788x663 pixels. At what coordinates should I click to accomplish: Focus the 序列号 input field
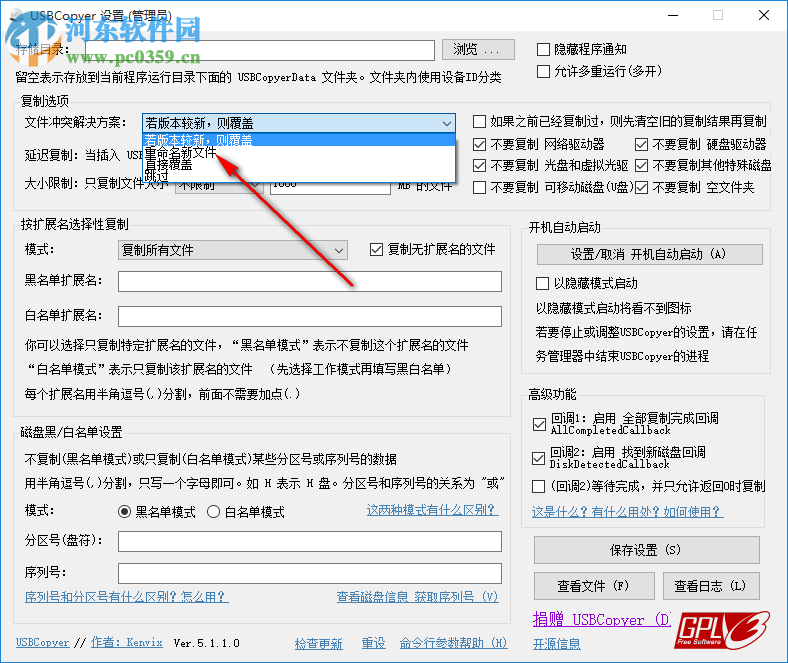[310, 573]
